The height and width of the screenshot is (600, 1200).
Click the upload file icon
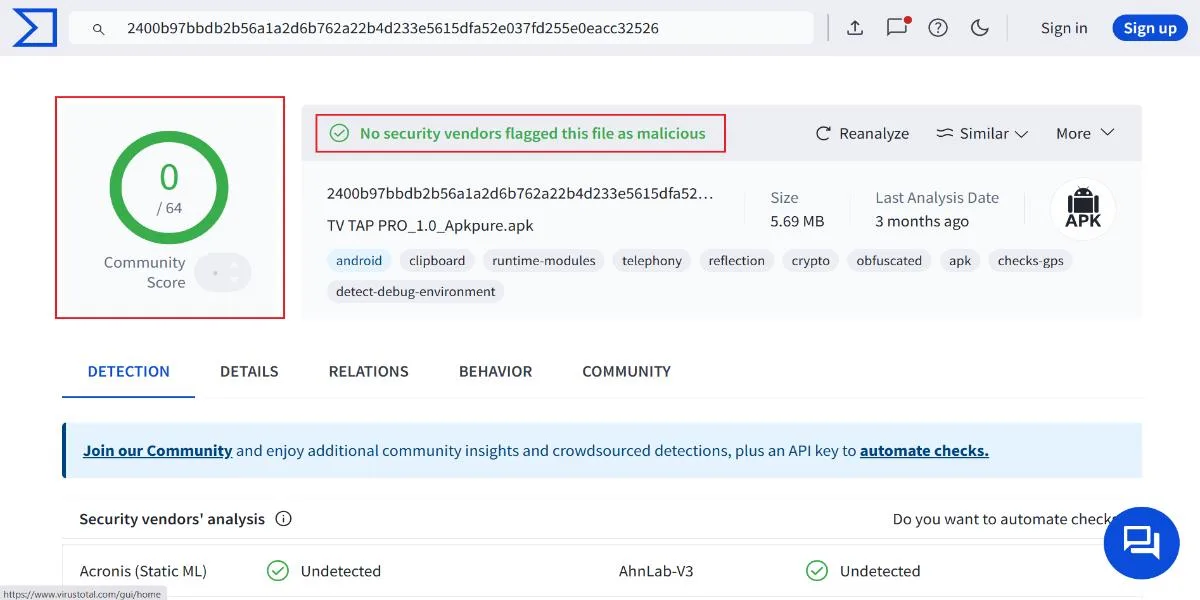click(855, 28)
